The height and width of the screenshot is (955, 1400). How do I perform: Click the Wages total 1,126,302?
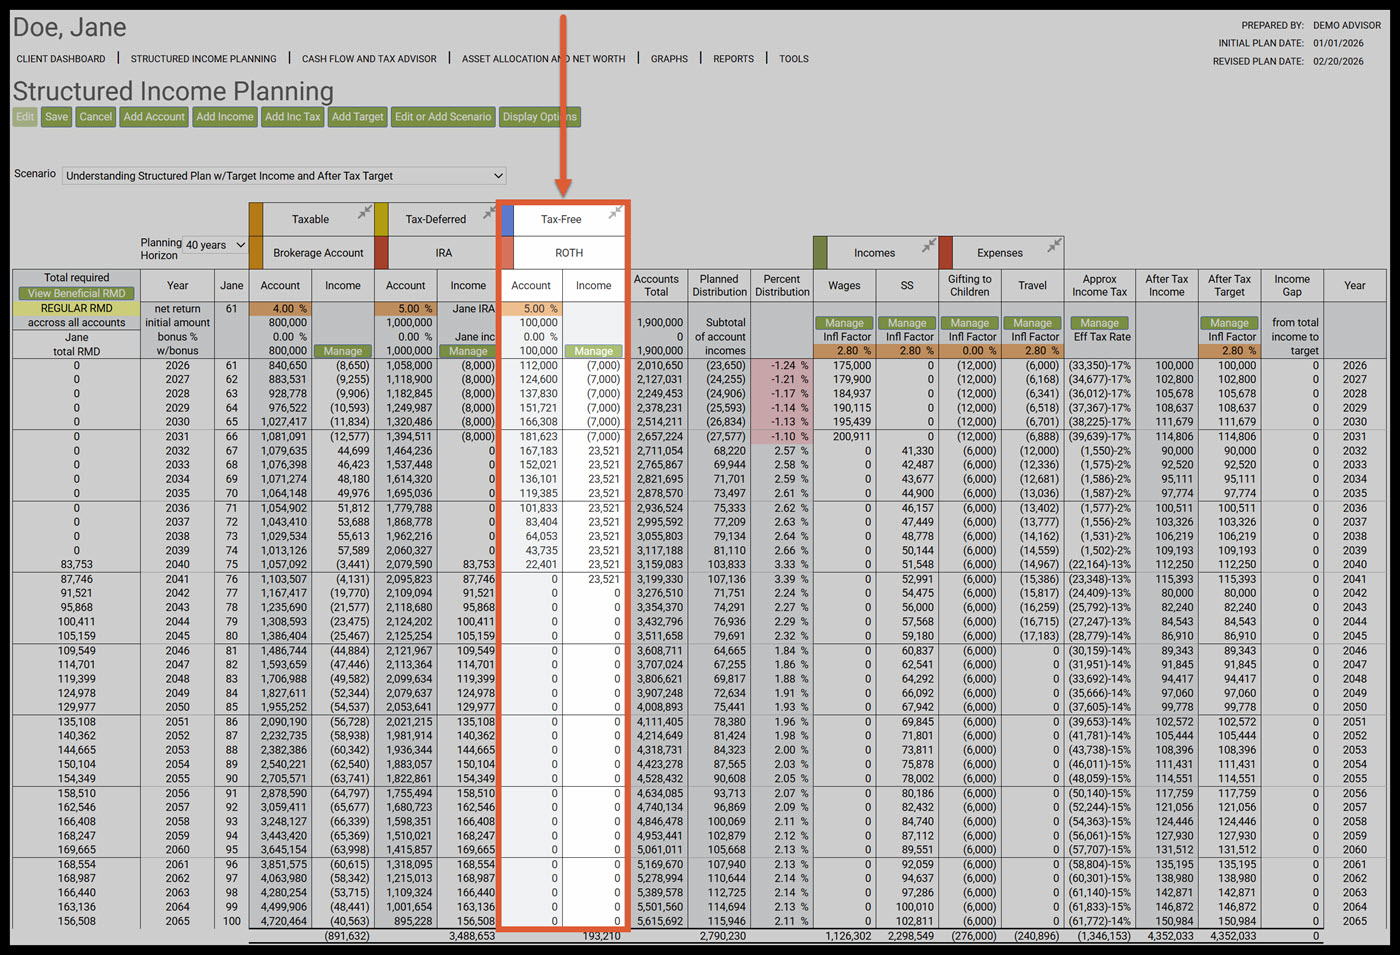coord(848,936)
